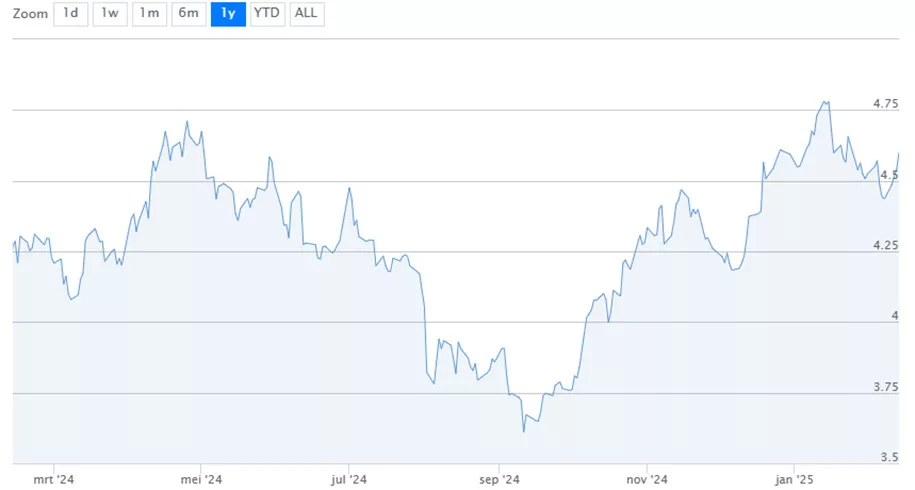Click the 3.75 y-axis value
Image resolution: width=915 pixels, height=490 pixels.
pos(886,387)
